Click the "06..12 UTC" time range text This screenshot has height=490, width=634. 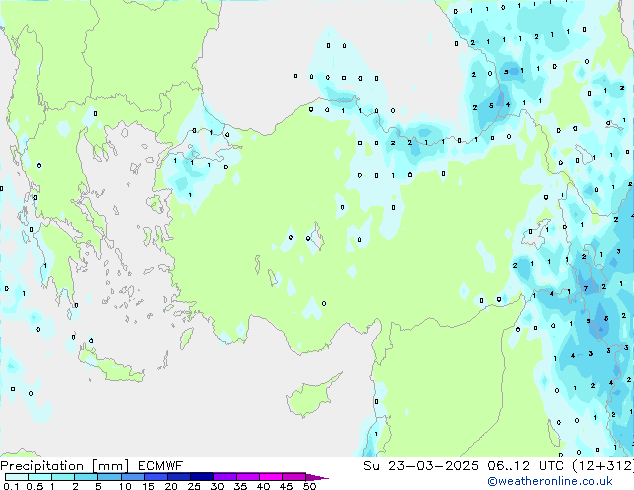(x=525, y=466)
